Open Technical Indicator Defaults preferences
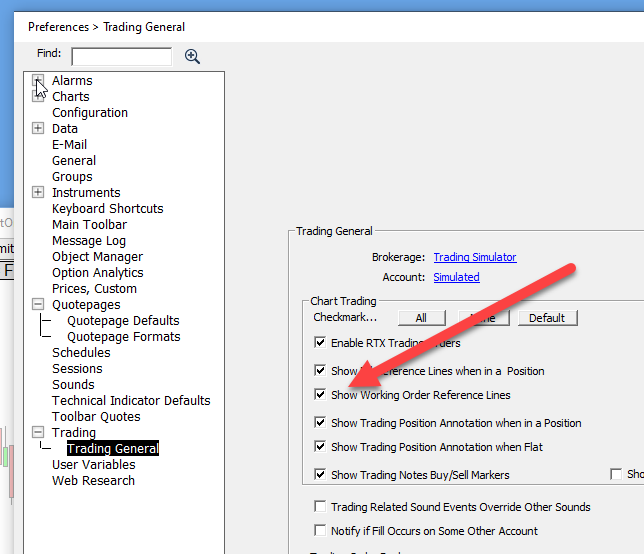The image size is (644, 554). 131,400
